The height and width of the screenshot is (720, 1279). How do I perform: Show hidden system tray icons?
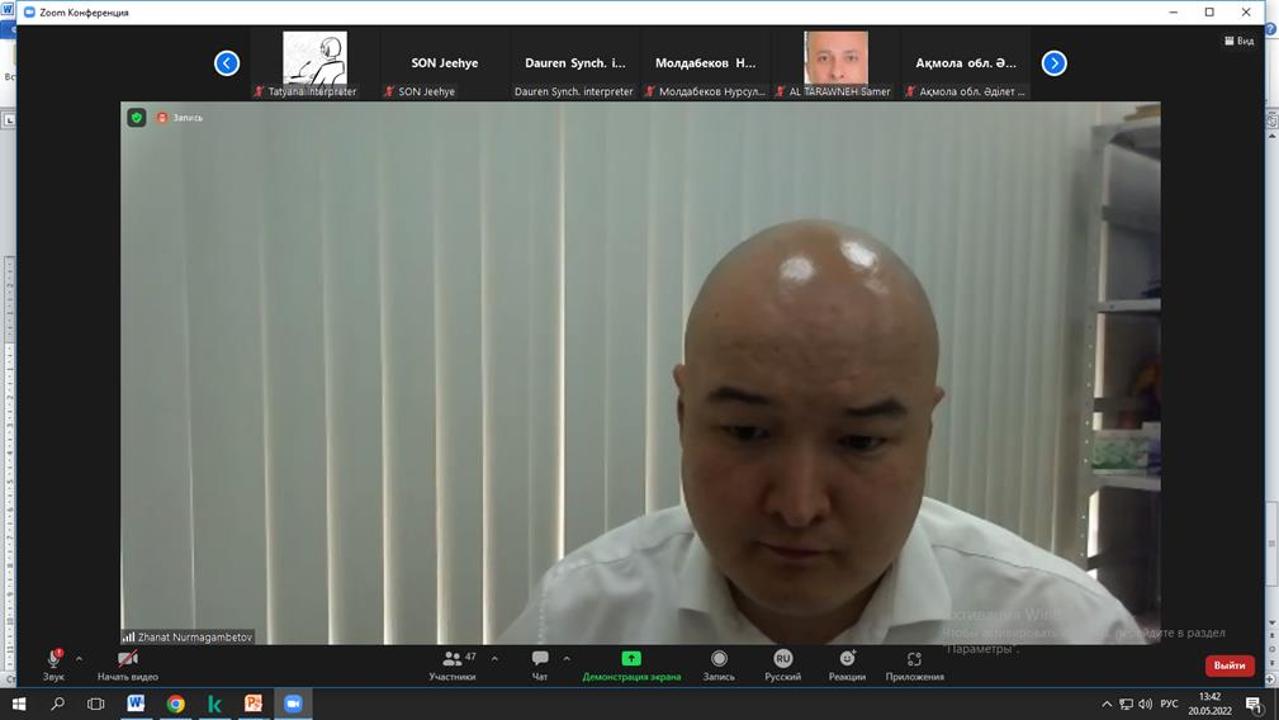pyautogui.click(x=1106, y=704)
